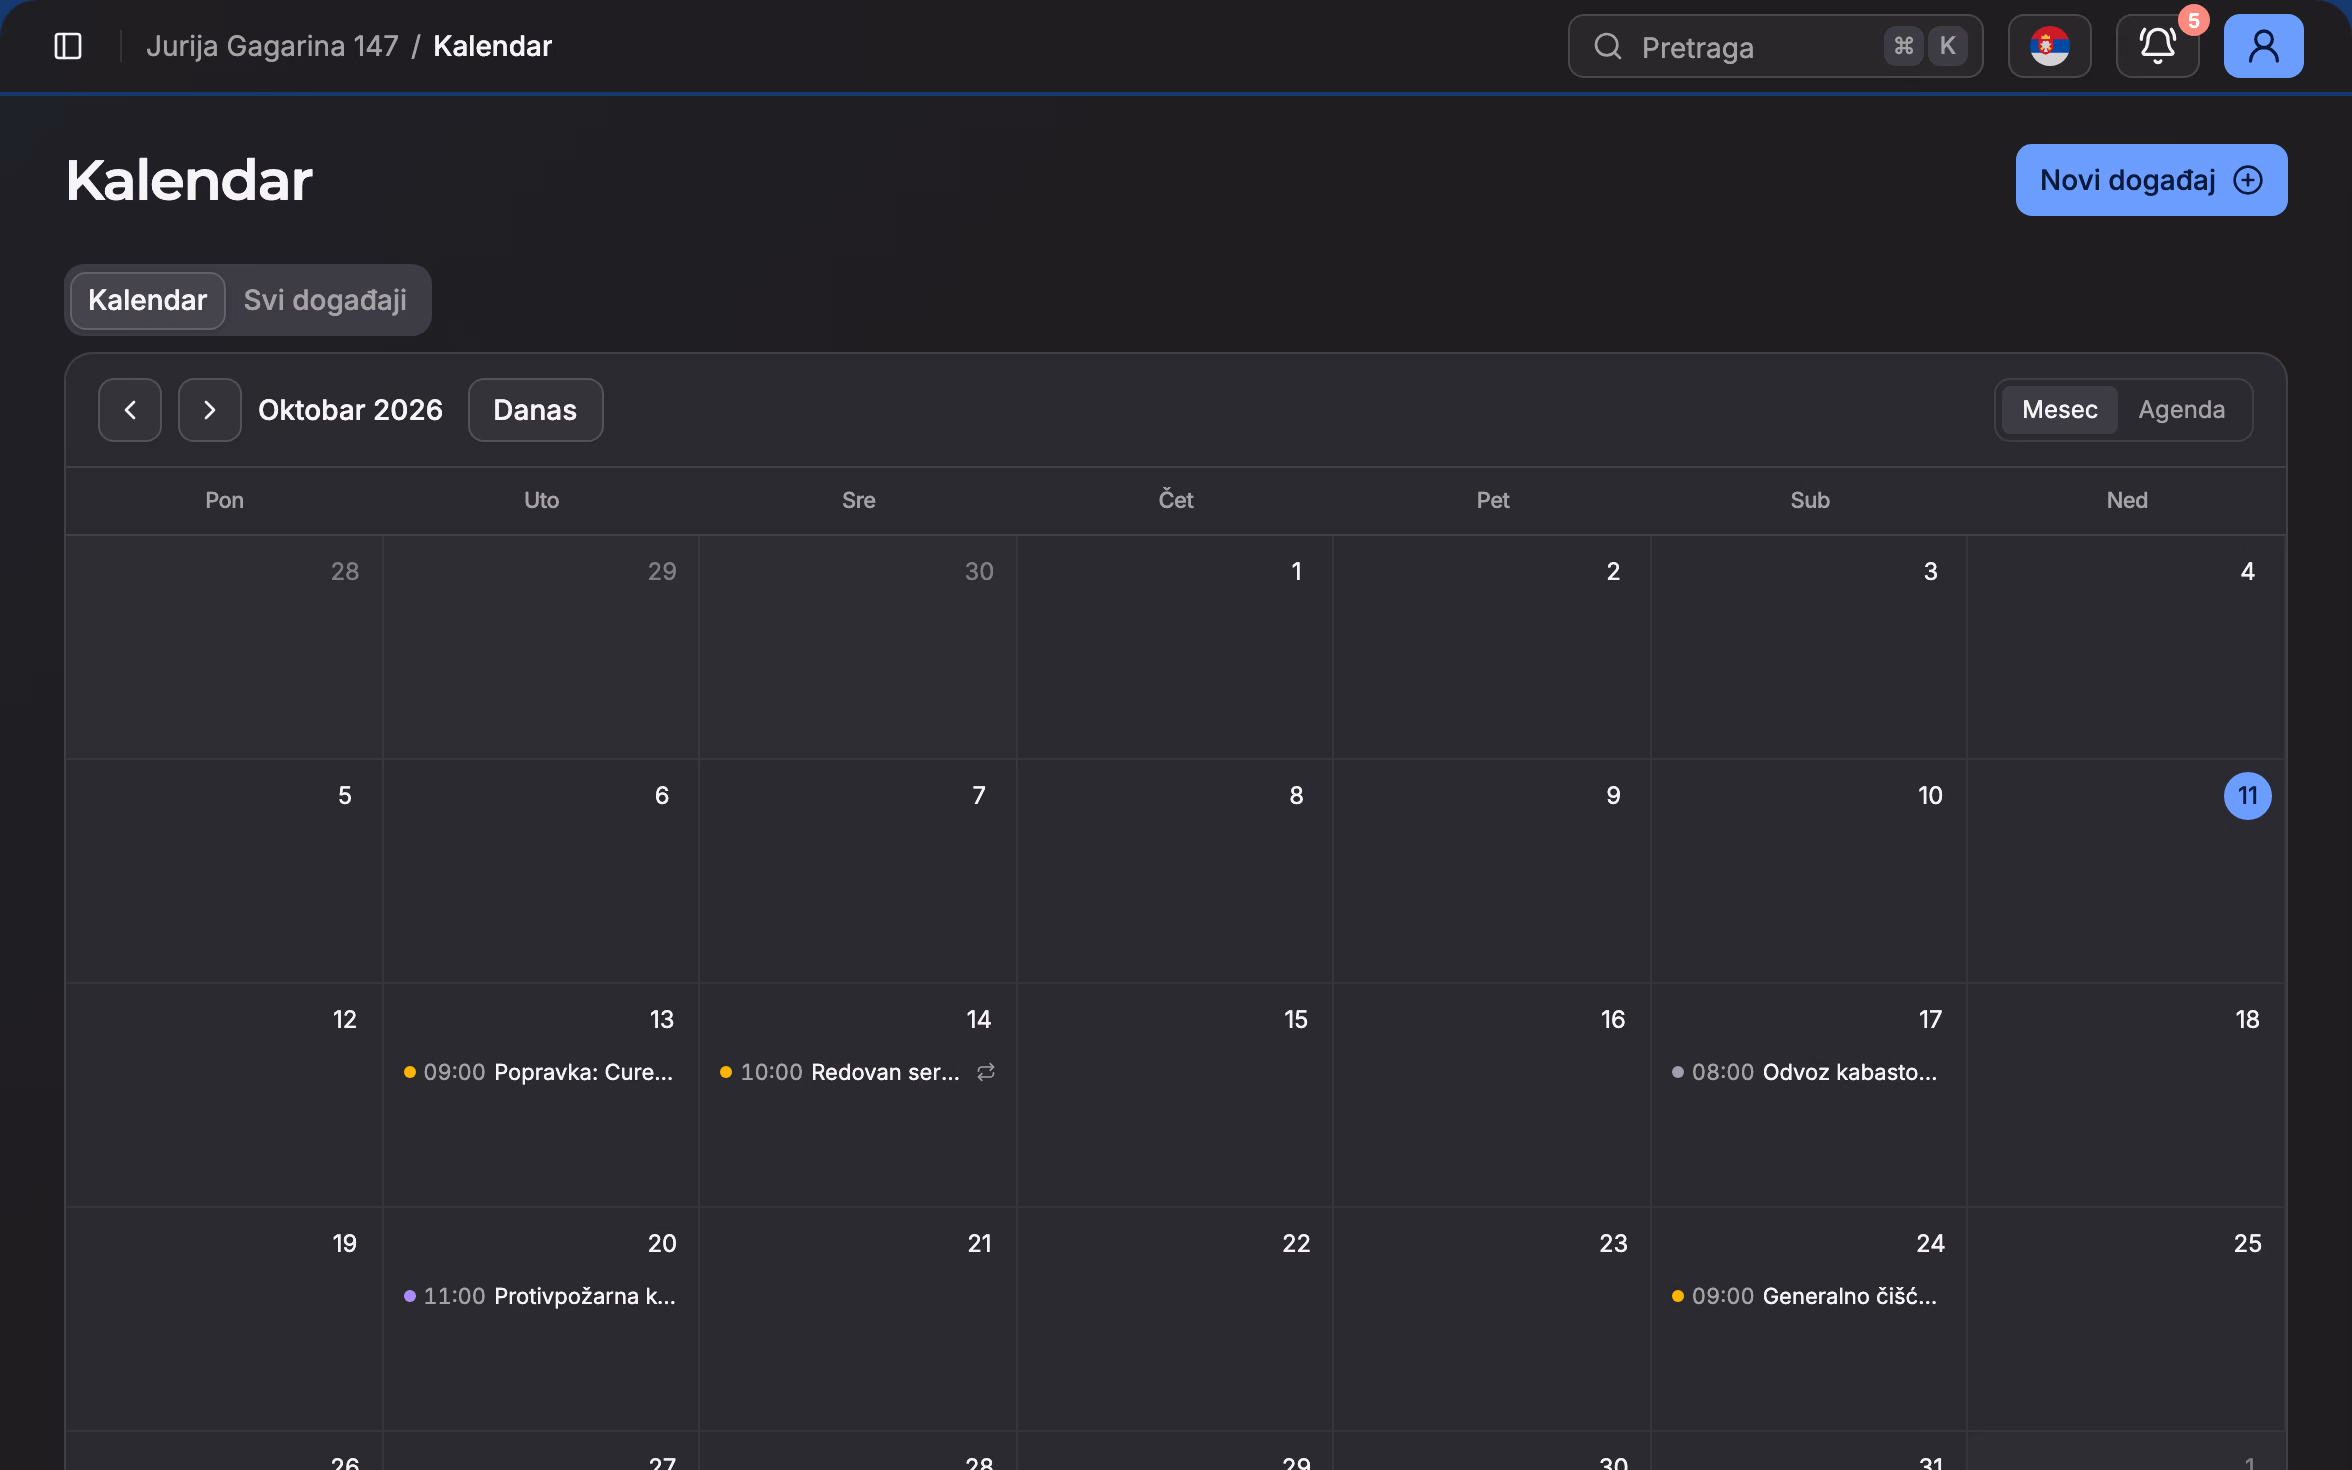Open the user profile avatar menu
The image size is (2352, 1470).
[x=2263, y=46]
